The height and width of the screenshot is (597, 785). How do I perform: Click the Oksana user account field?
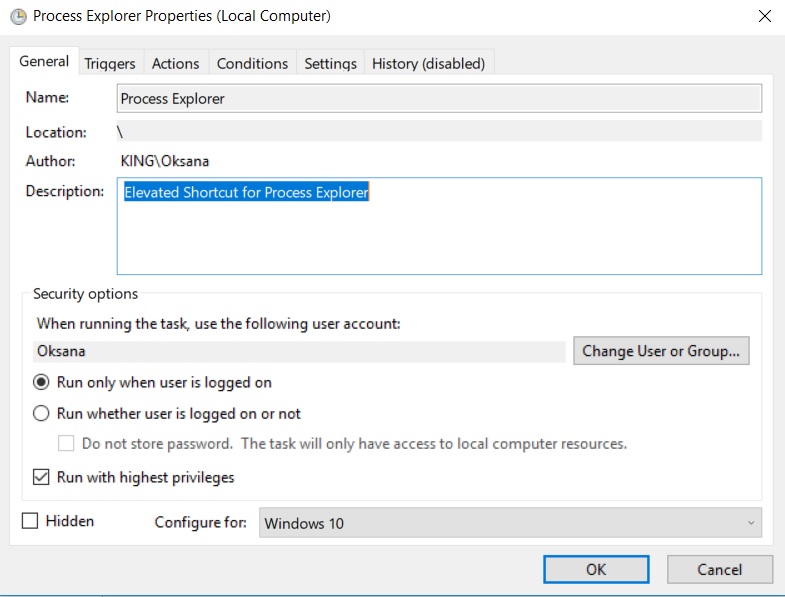[x=299, y=351]
